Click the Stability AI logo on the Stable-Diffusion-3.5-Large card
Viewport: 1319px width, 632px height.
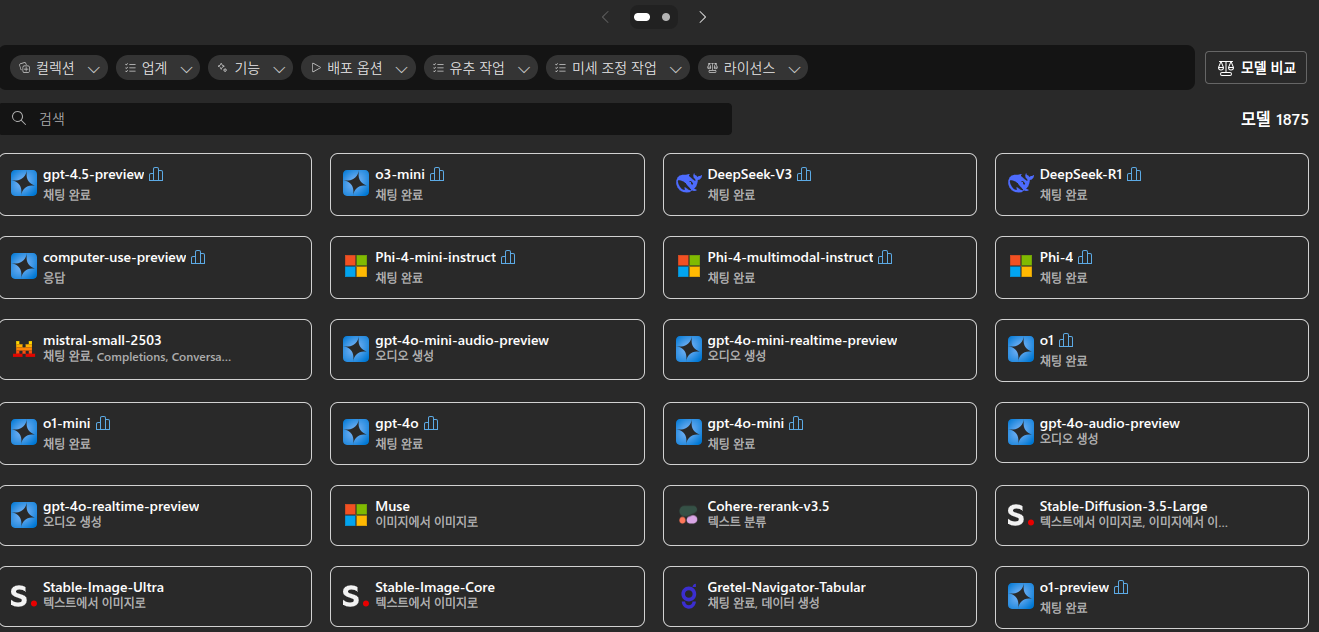pyautogui.click(x=1019, y=515)
